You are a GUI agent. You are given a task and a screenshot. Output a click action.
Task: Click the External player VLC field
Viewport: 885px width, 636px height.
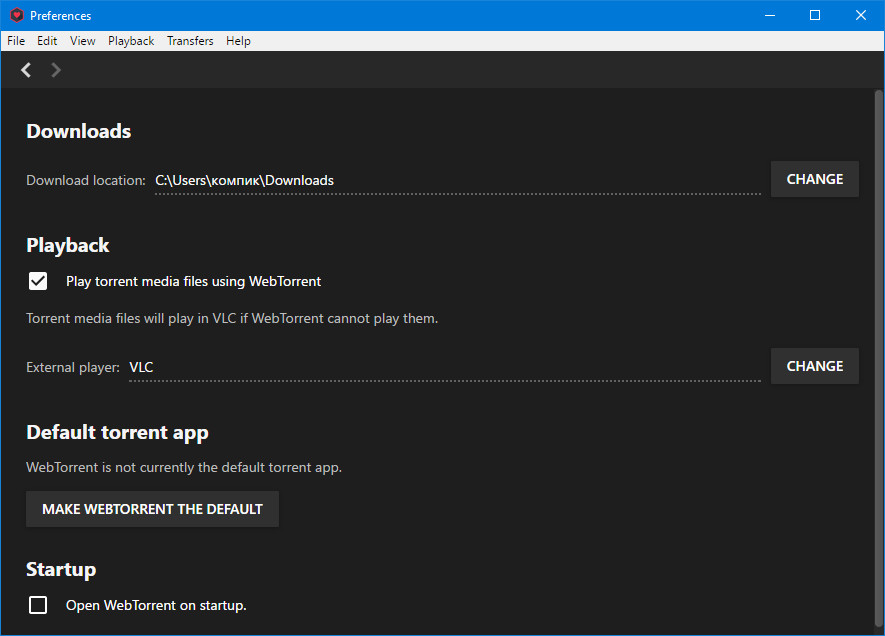pyautogui.click(x=445, y=367)
